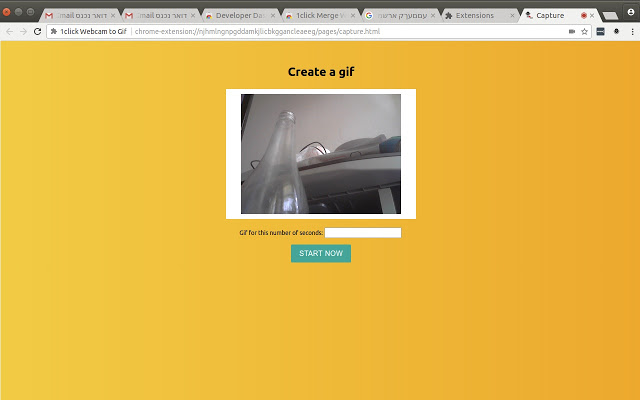Close the Extensions tab
This screenshot has height=400, width=640.
pyautogui.click(x=513, y=16)
